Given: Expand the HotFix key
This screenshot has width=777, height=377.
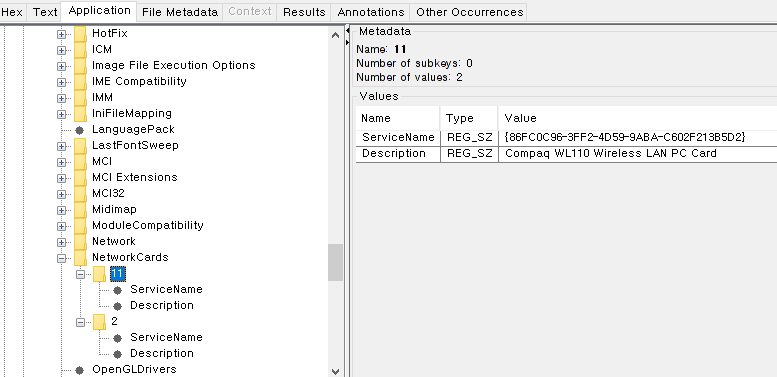Looking at the screenshot, I should click(61, 34).
